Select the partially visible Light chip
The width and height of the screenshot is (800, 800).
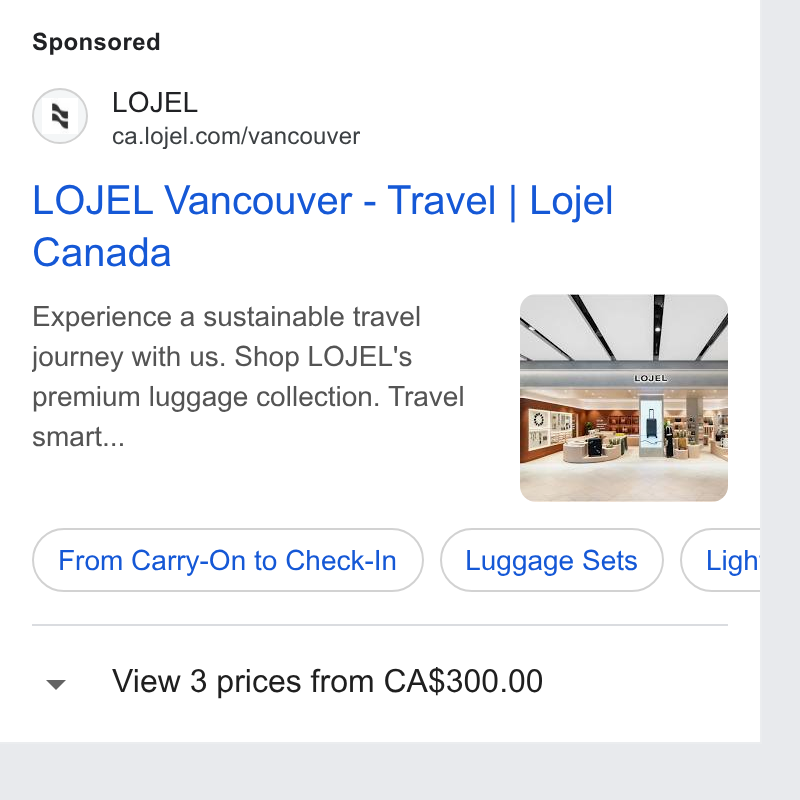[720, 560]
